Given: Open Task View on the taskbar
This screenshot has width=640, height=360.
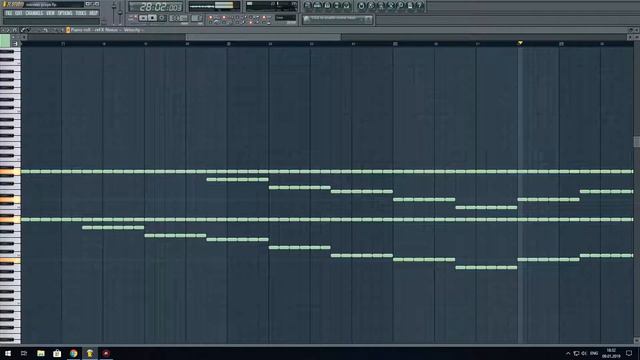Looking at the screenshot, I should coord(24,353).
